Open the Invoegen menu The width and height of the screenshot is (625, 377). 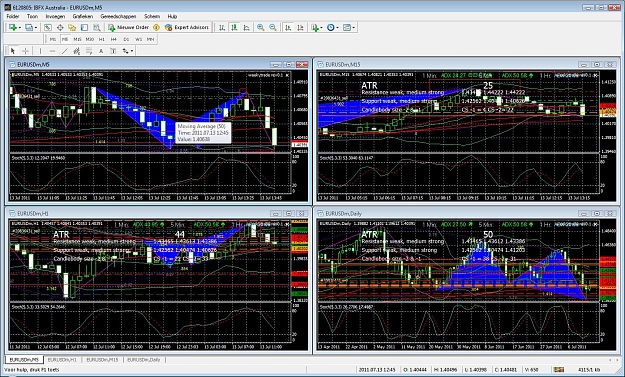55,16
